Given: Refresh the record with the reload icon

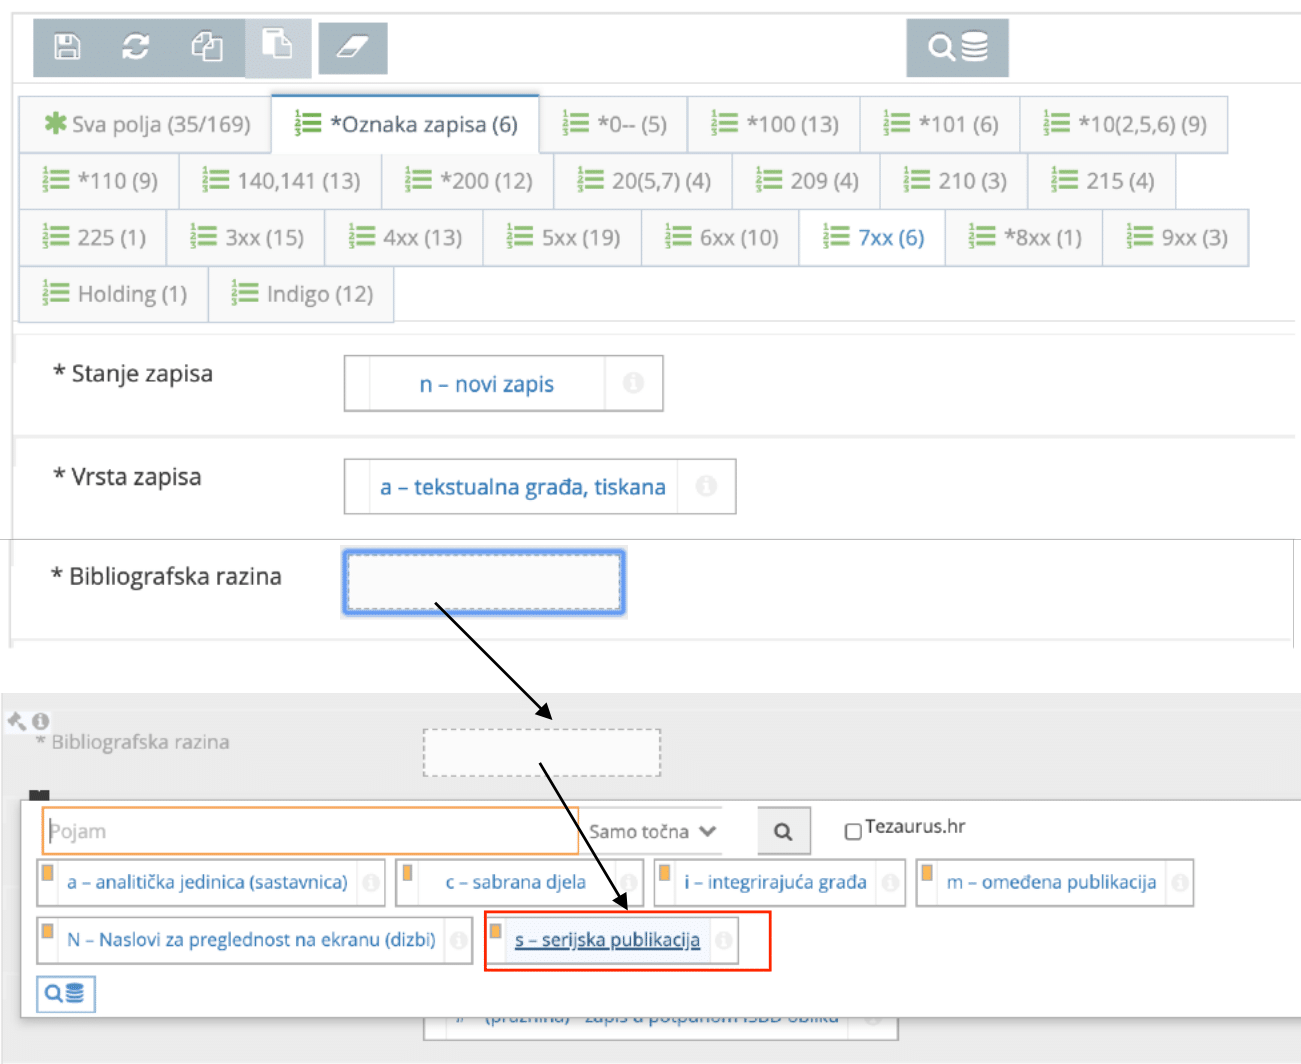Looking at the screenshot, I should pos(136,46).
